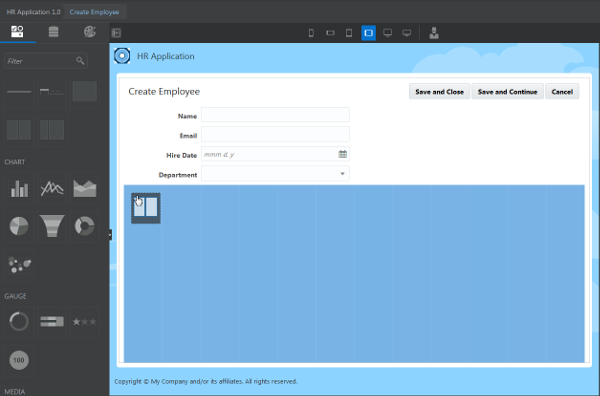The image size is (600, 396).
Task: Click the dragged two-column layout thumbnail
Action: [146, 209]
